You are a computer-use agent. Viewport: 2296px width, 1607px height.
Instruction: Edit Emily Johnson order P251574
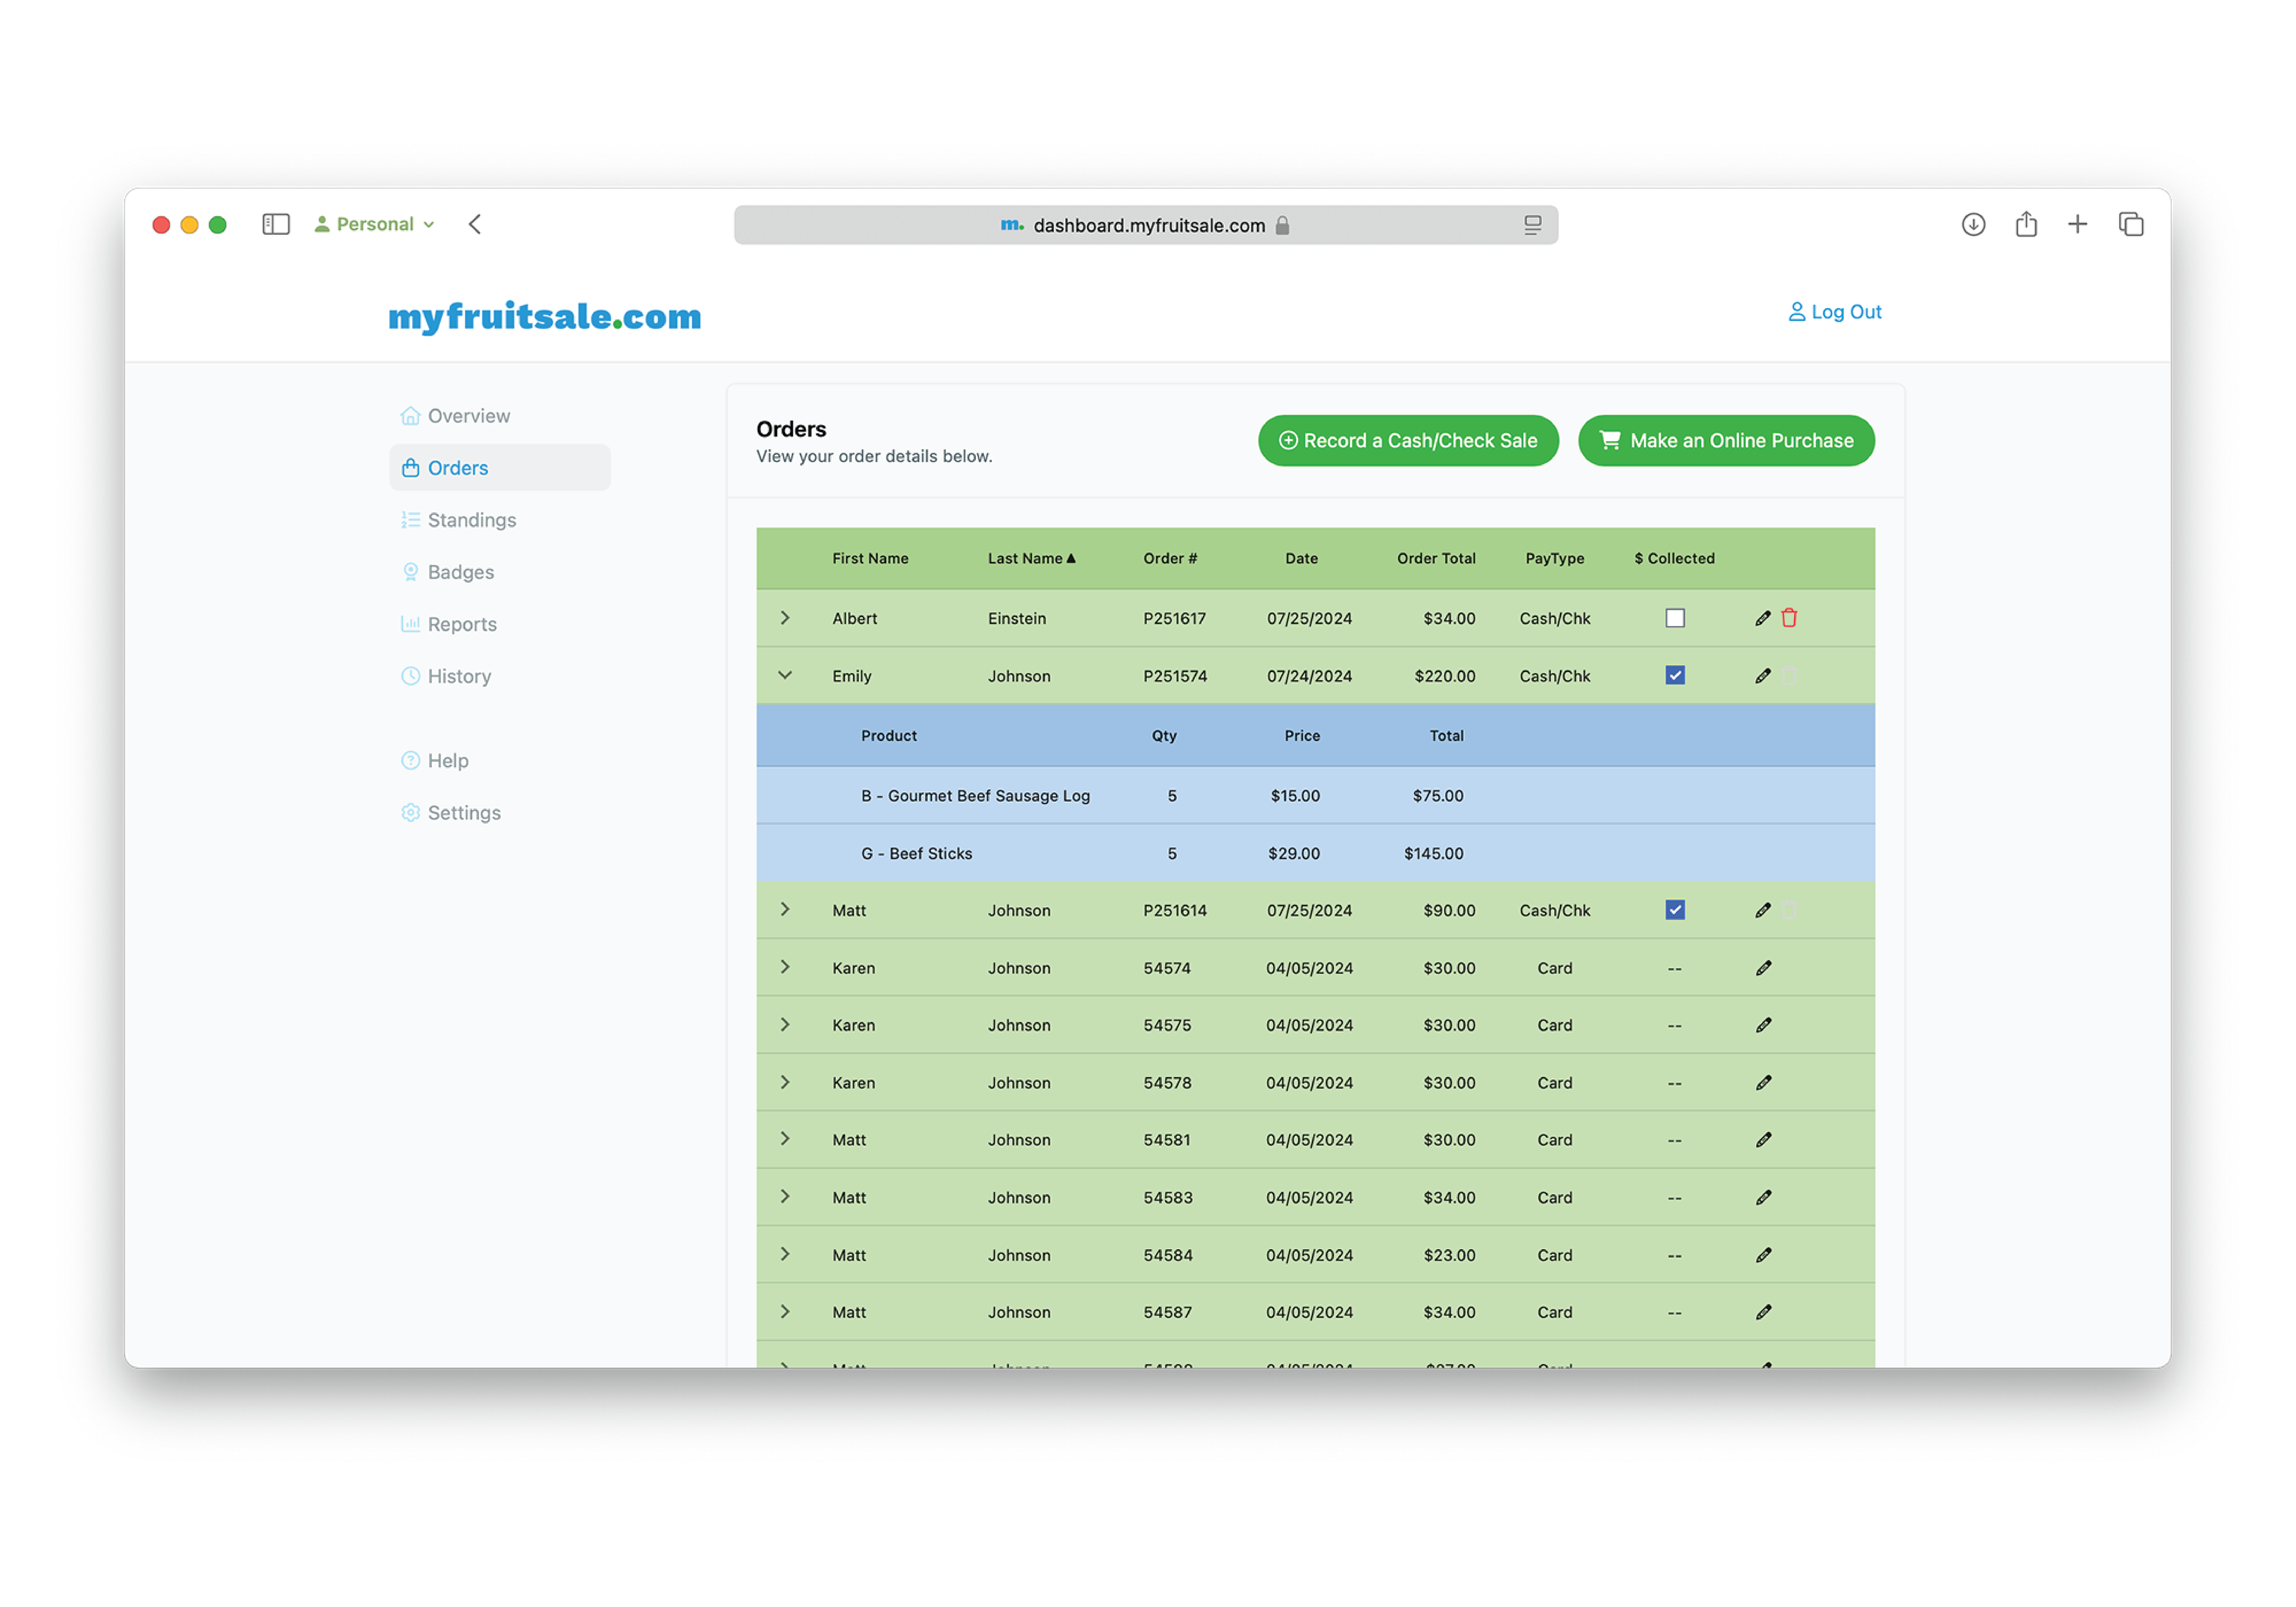(x=1763, y=675)
